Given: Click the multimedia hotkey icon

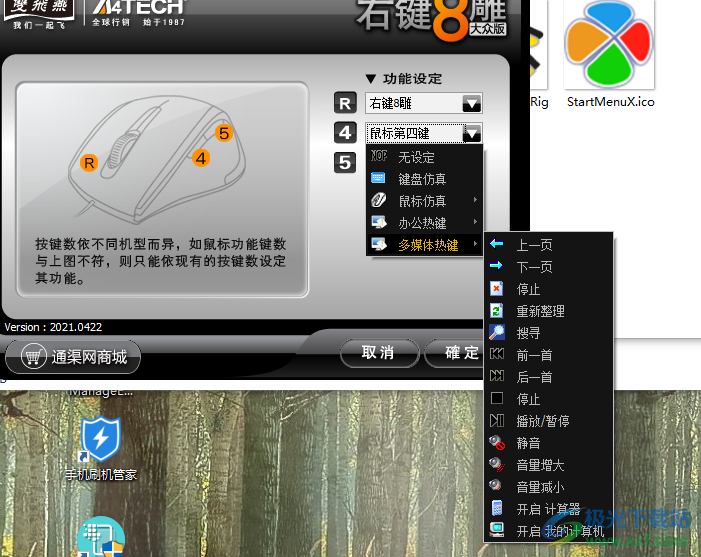Looking at the screenshot, I should click(x=379, y=244).
